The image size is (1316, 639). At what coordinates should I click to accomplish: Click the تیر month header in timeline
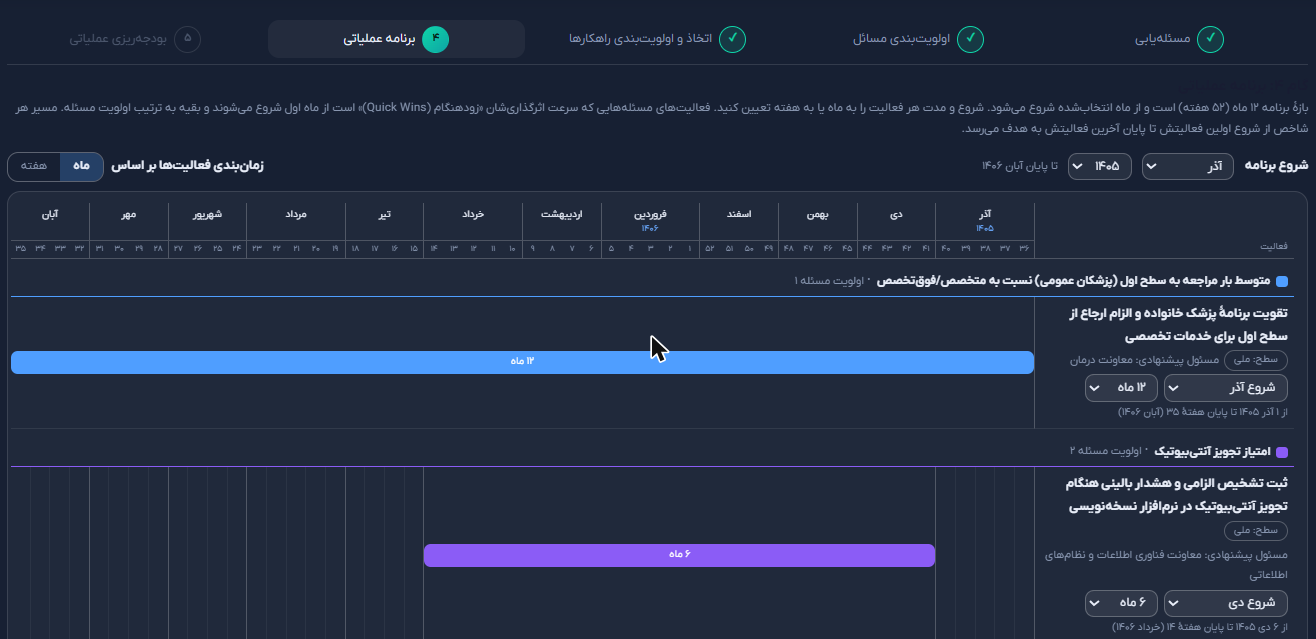384,214
